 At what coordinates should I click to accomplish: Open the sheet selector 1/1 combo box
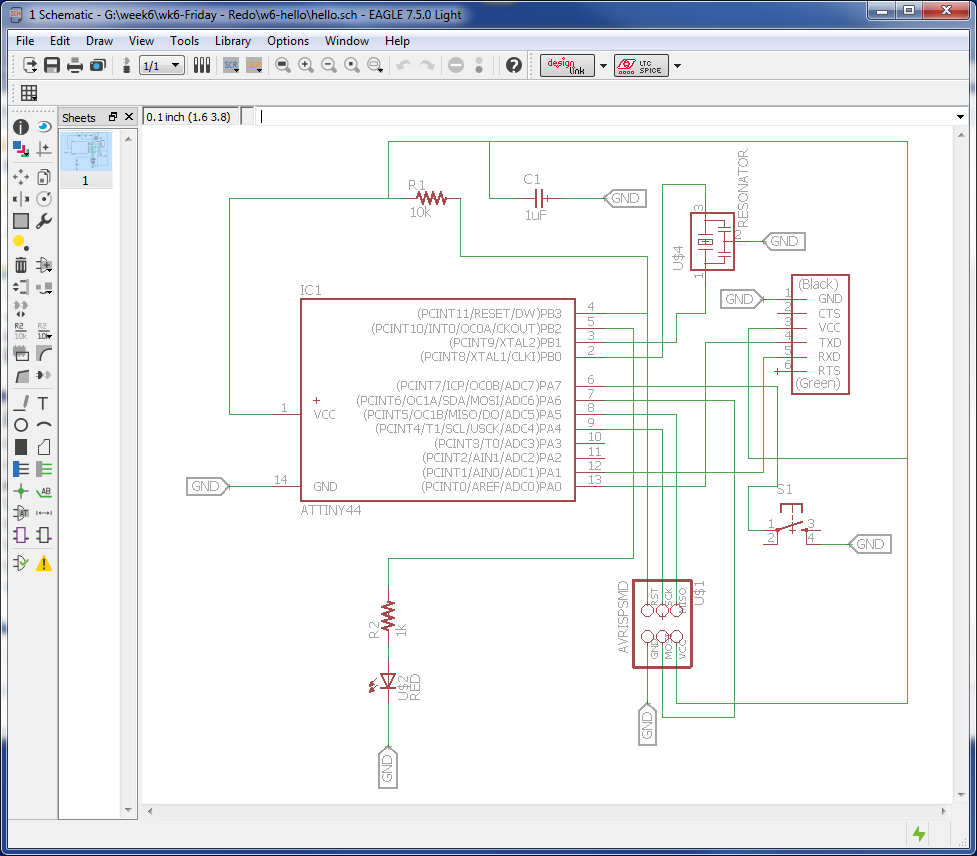162,65
